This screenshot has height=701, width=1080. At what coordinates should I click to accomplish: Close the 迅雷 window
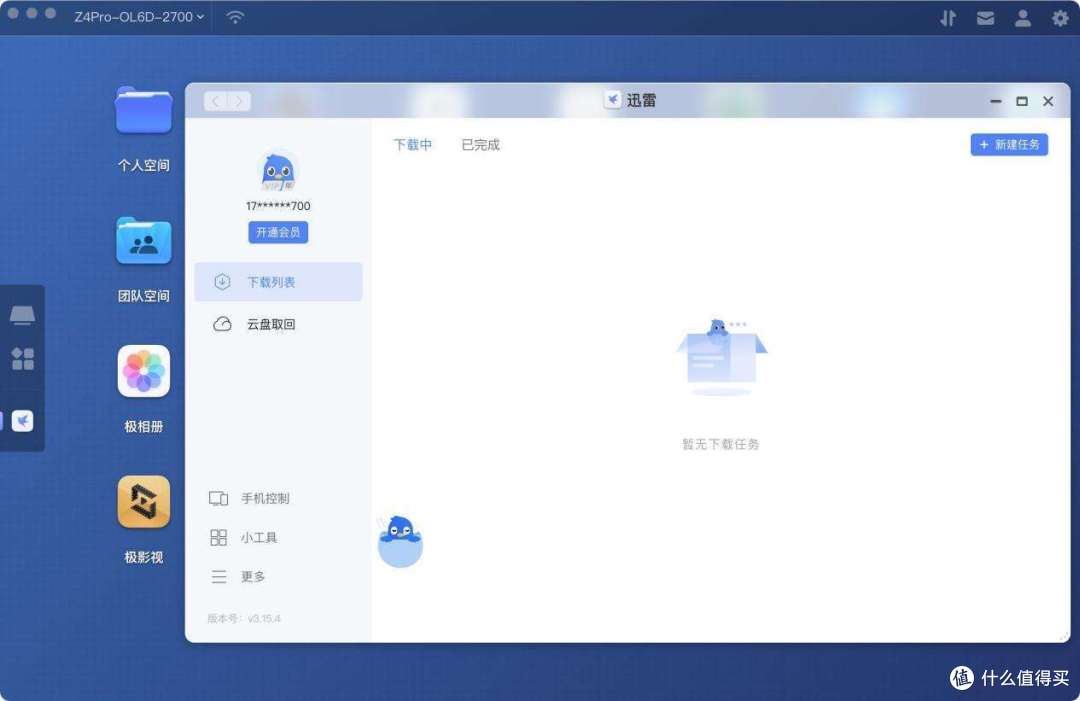pos(1048,101)
